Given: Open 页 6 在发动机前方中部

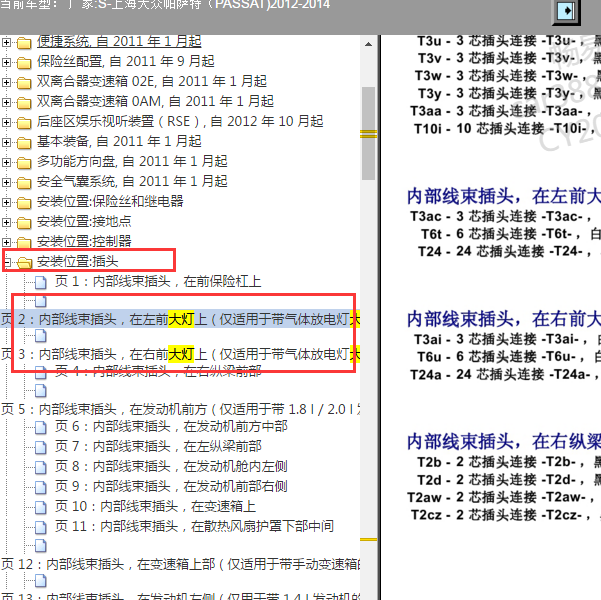Looking at the screenshot, I should point(171,426).
